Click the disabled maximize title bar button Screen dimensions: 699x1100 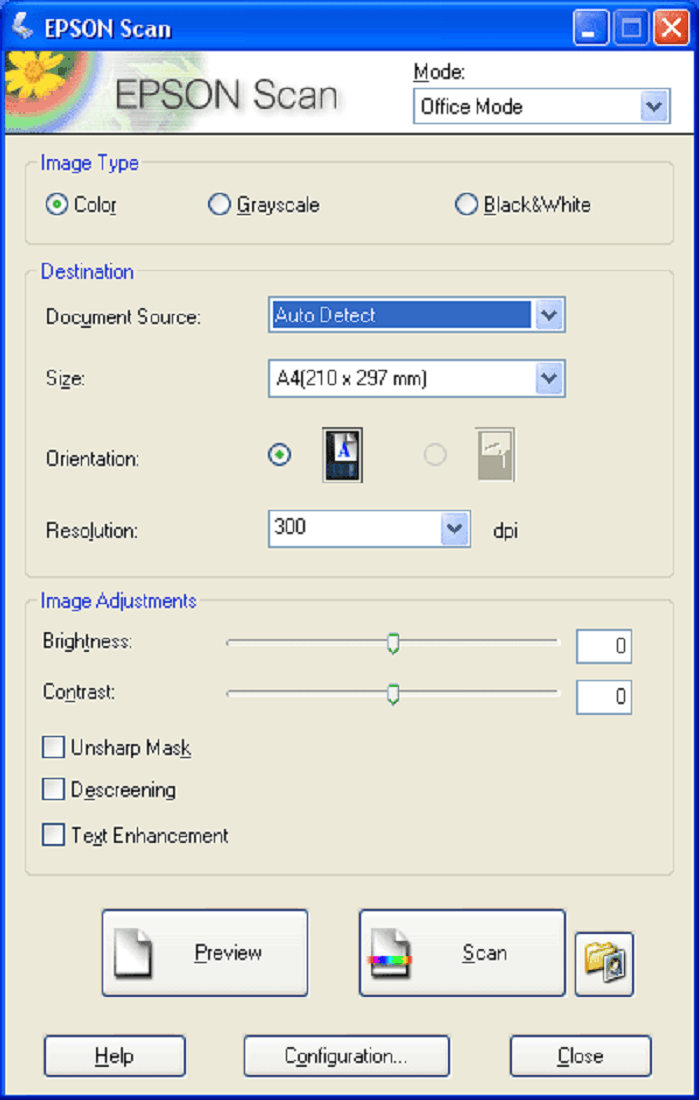631,29
